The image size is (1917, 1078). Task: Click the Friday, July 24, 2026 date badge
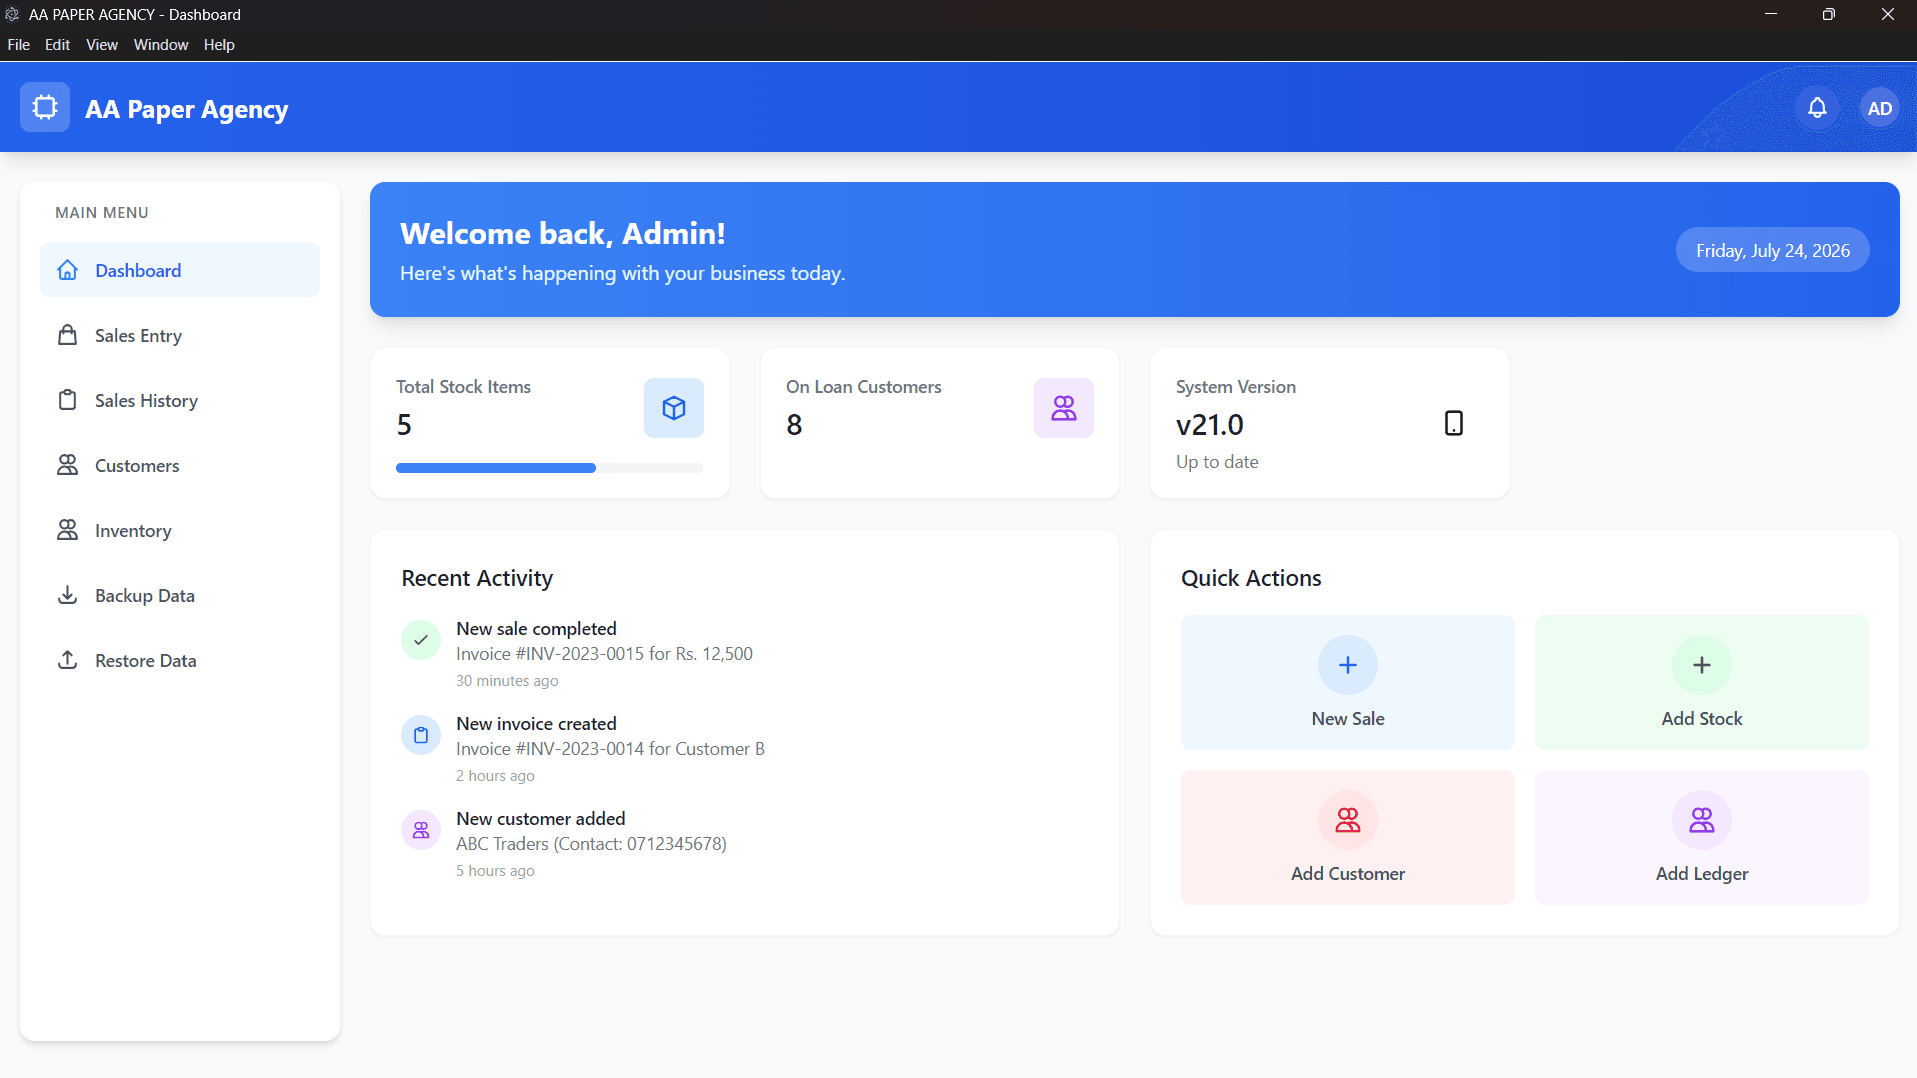pos(1773,250)
